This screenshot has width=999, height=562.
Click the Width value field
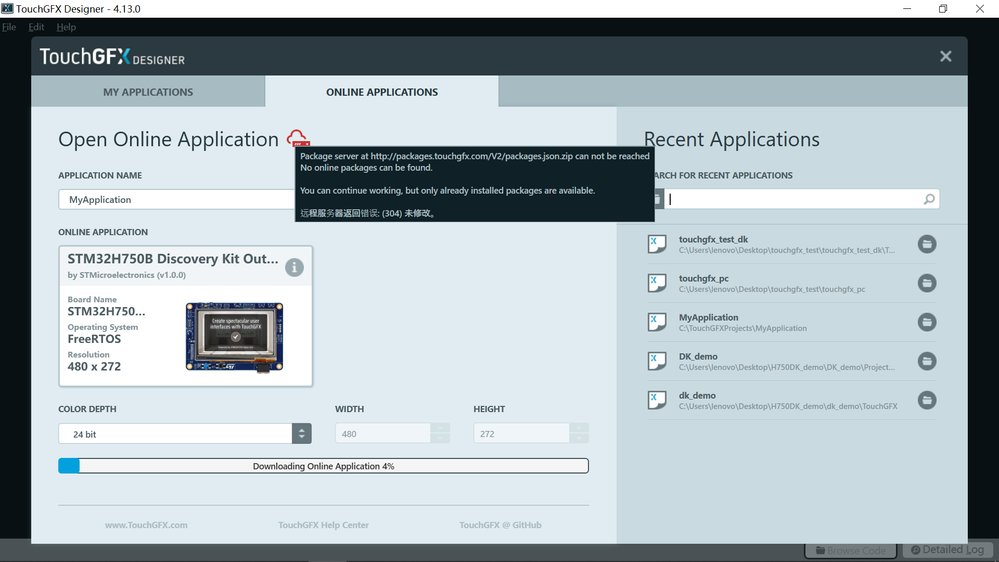[x=383, y=433]
